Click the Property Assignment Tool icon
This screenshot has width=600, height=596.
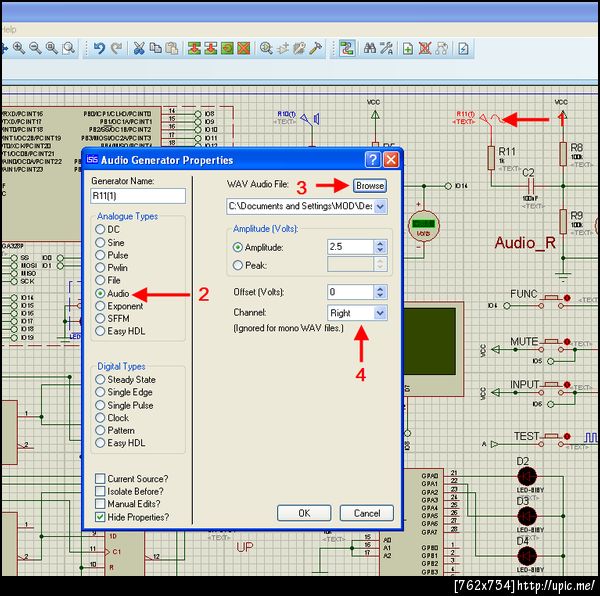386,48
